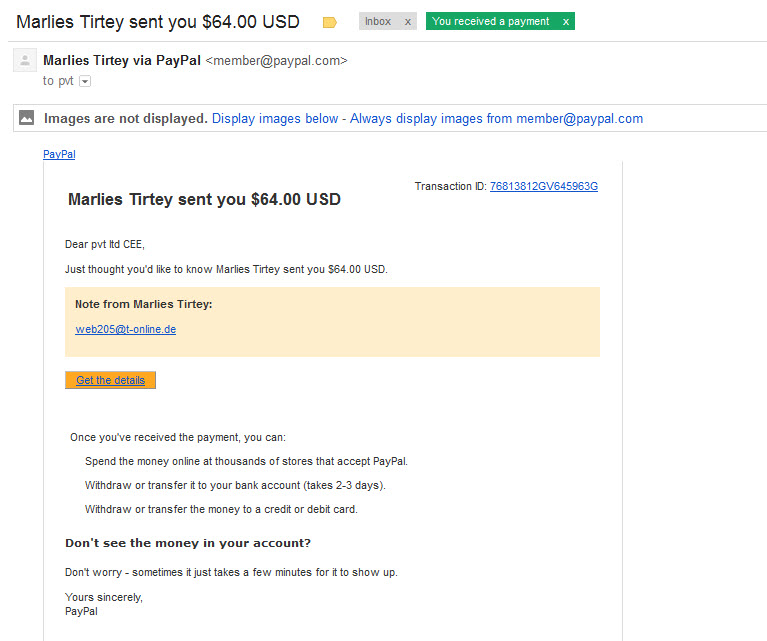Click 'Display images below' link
Viewport: 767px width, 641px height.
pyautogui.click(x=275, y=118)
